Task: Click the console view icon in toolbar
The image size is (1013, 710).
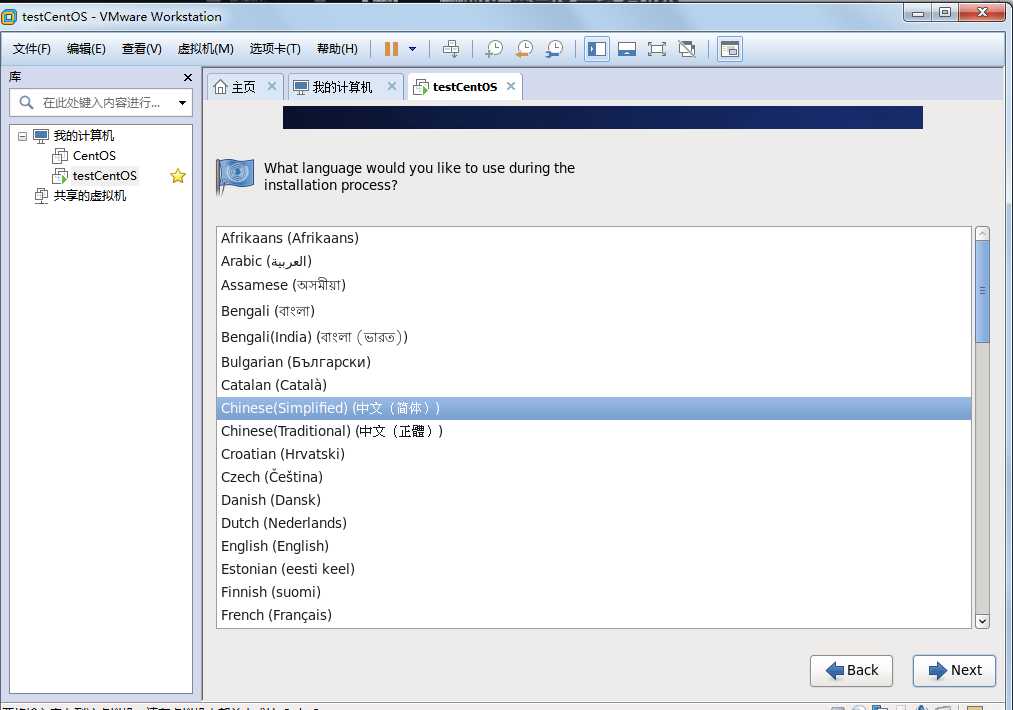Action: 730,49
